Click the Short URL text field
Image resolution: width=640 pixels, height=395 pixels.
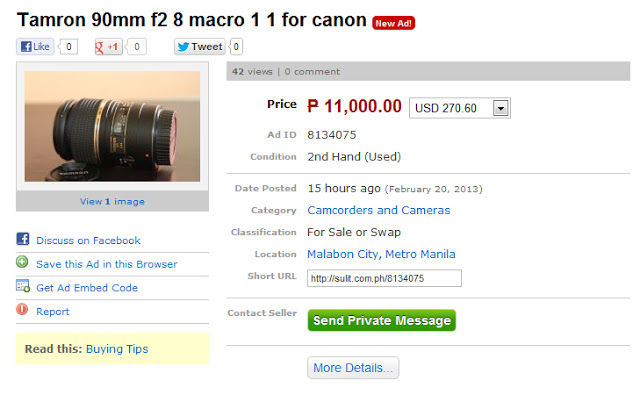click(384, 278)
